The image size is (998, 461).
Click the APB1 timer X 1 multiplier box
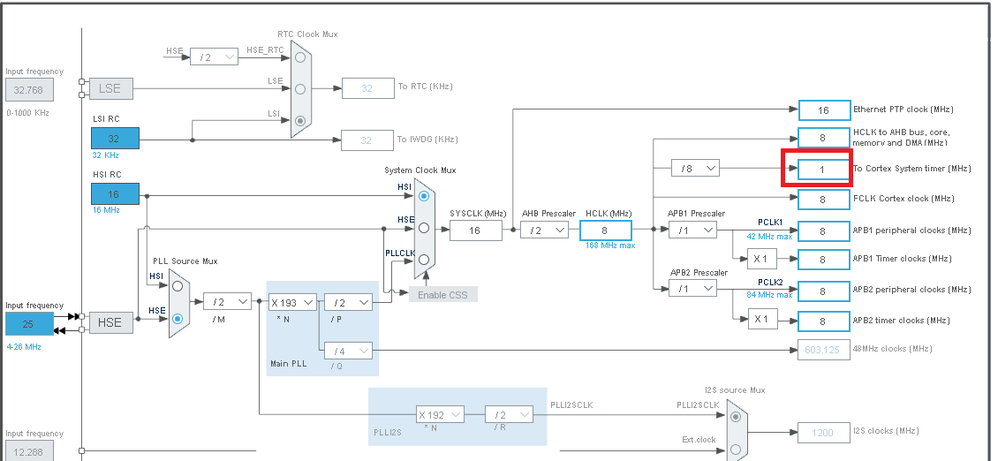point(762,259)
